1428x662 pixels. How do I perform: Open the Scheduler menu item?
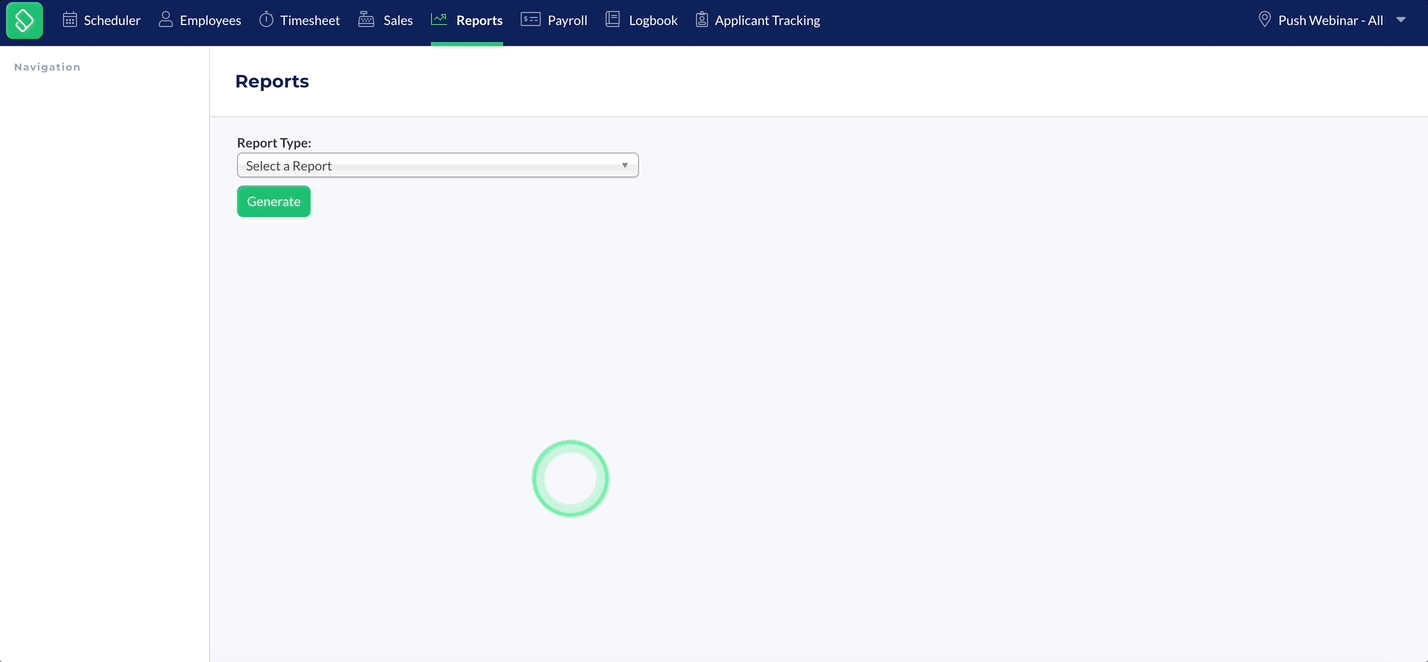pyautogui.click(x=102, y=20)
